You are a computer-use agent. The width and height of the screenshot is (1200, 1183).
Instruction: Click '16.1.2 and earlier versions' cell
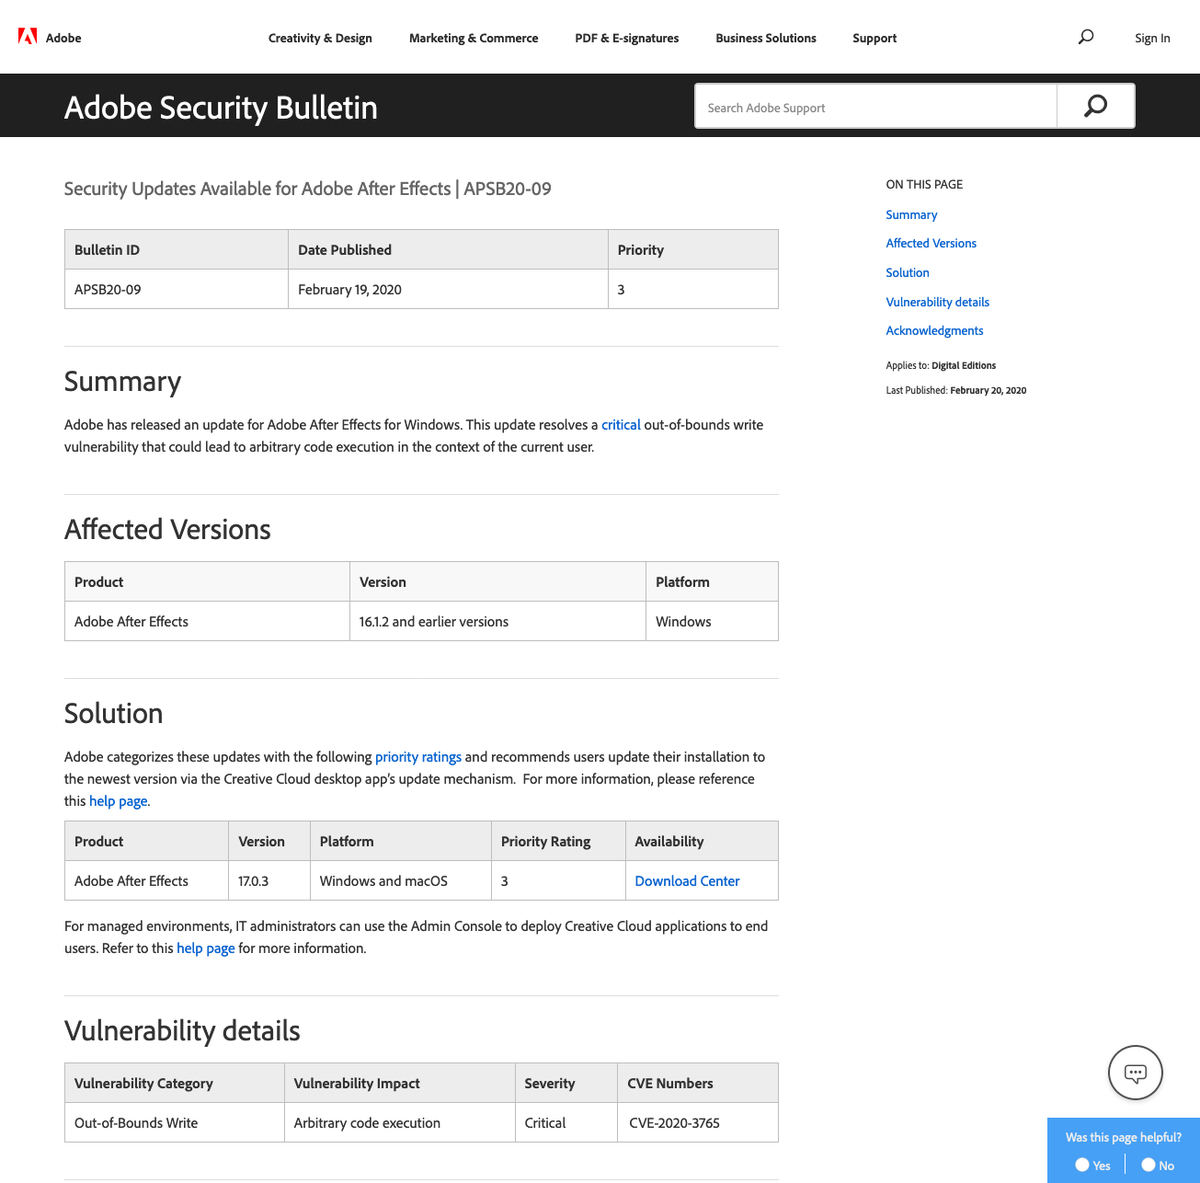click(497, 621)
